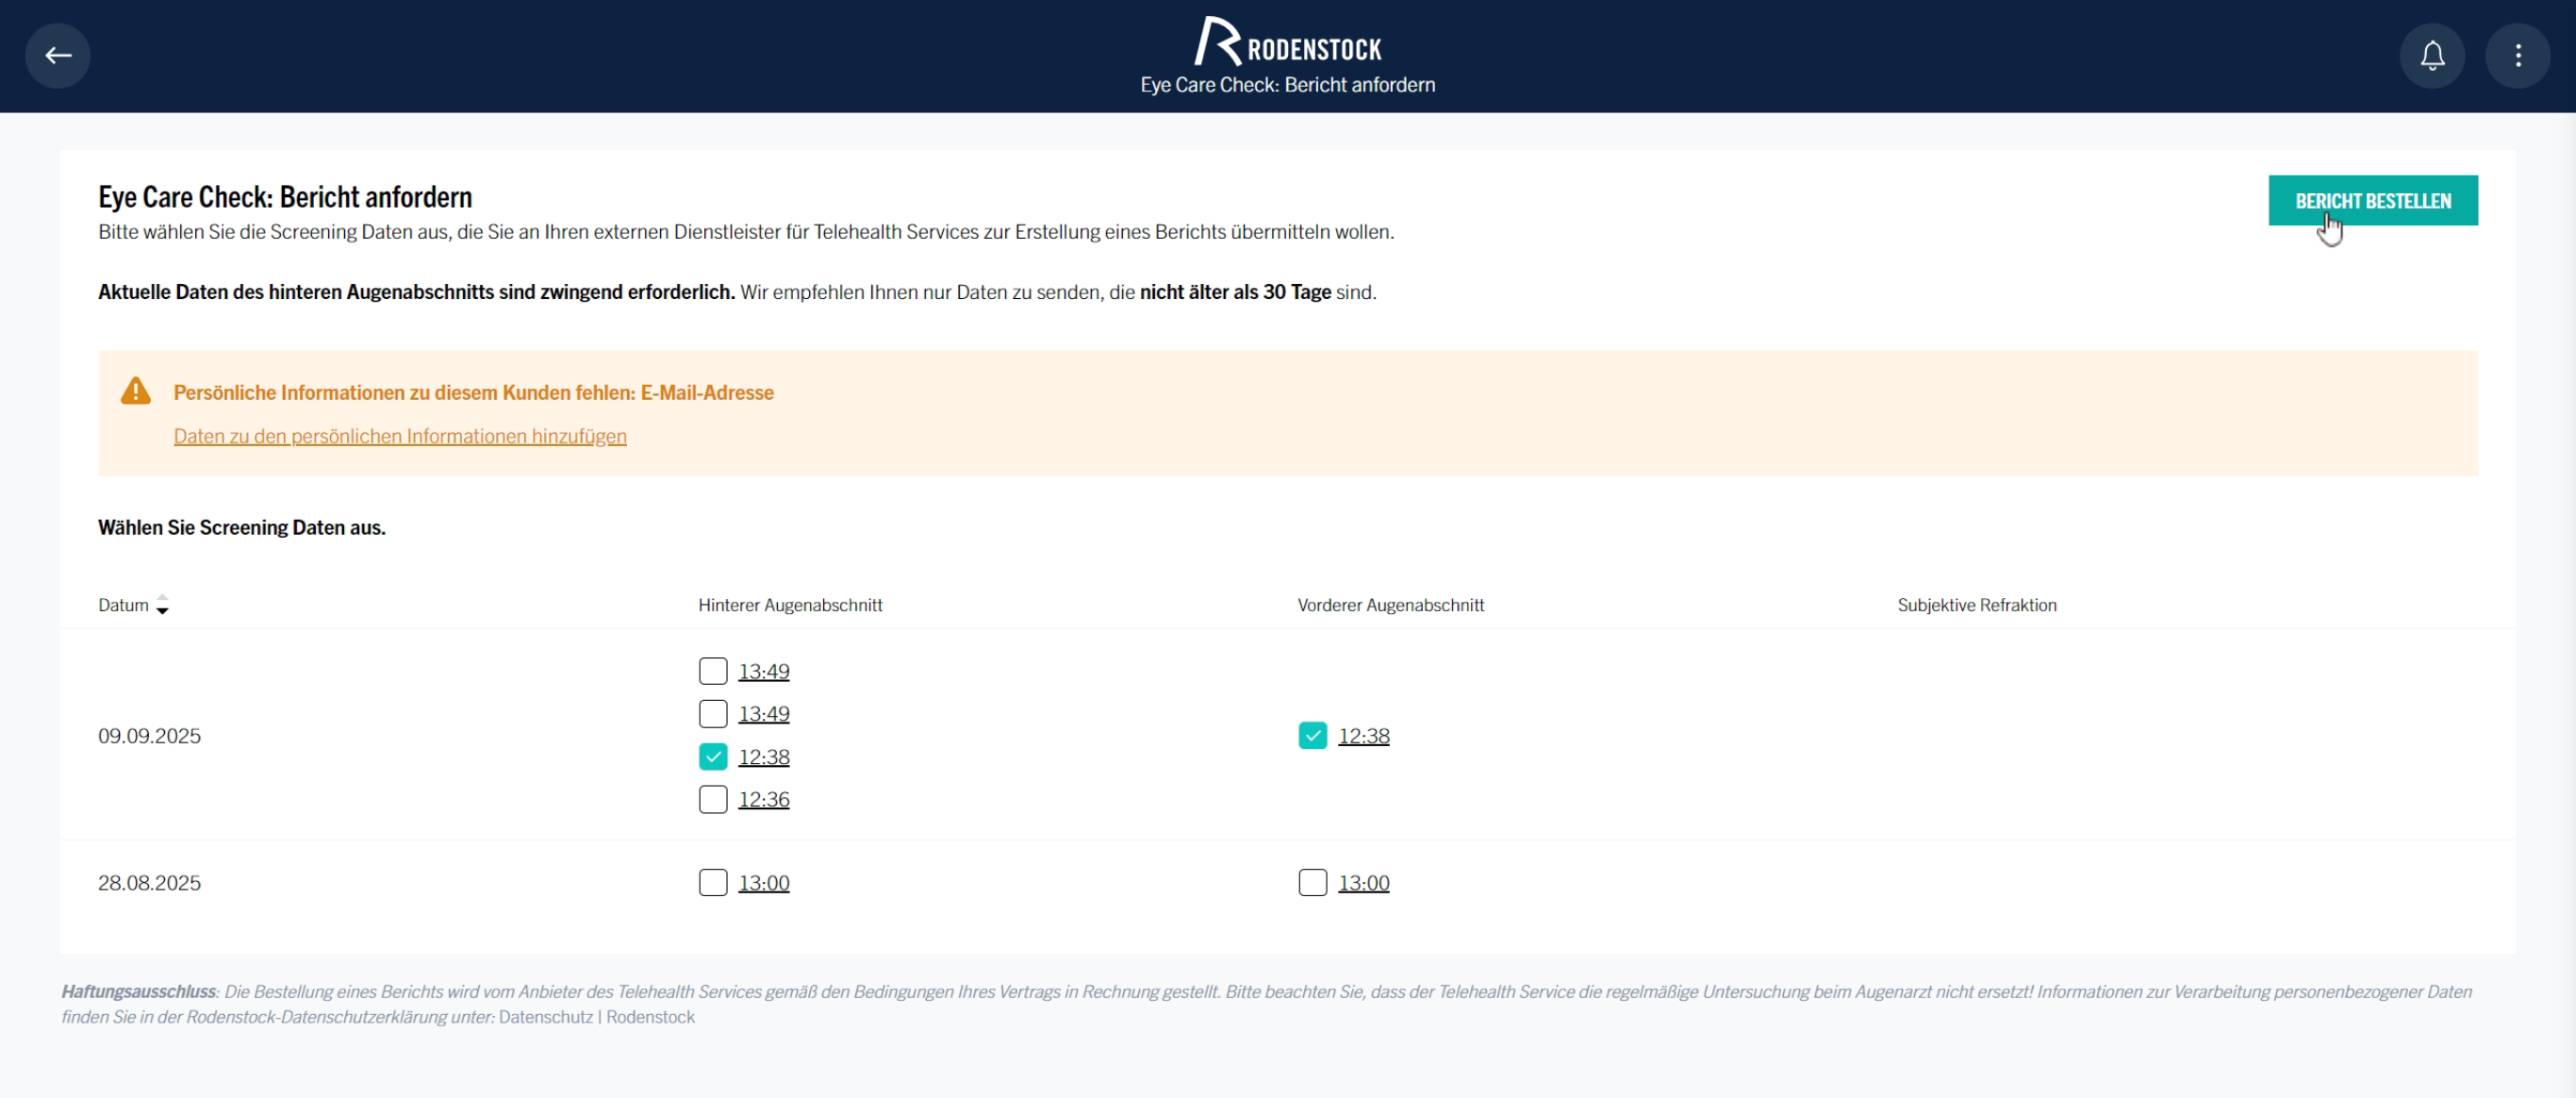Uncheck 12:38 Hinterer Augenabschnitt checkbox
This screenshot has width=2576, height=1098.
(x=712, y=757)
